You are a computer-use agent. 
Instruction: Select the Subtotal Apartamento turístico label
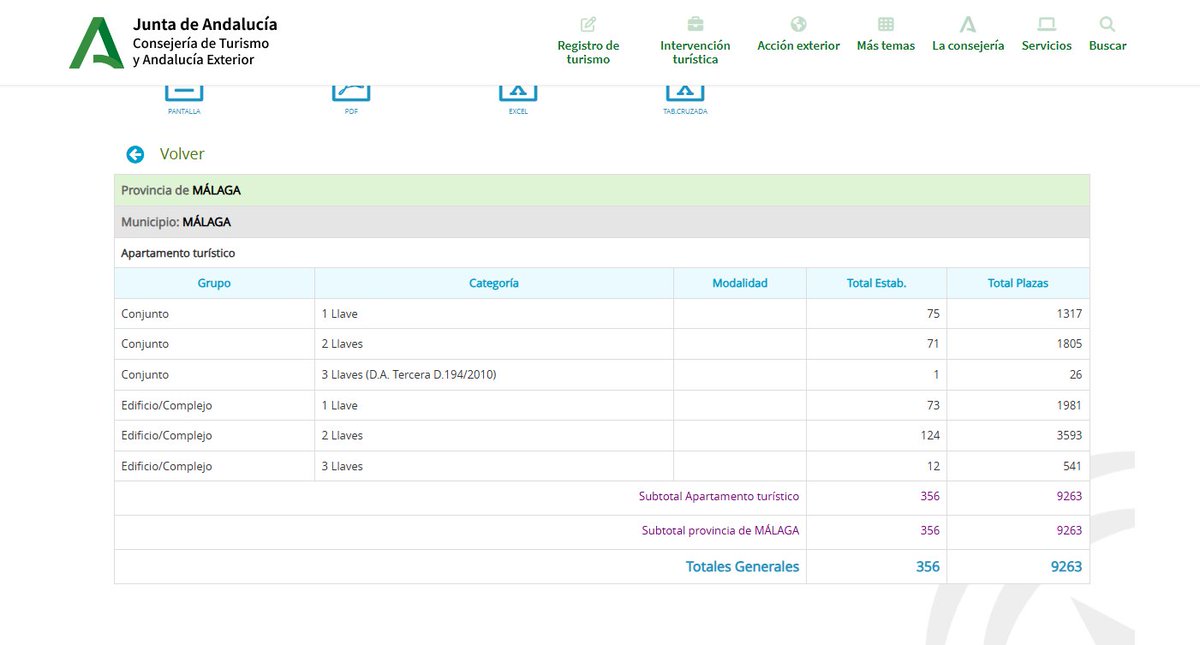click(x=719, y=497)
